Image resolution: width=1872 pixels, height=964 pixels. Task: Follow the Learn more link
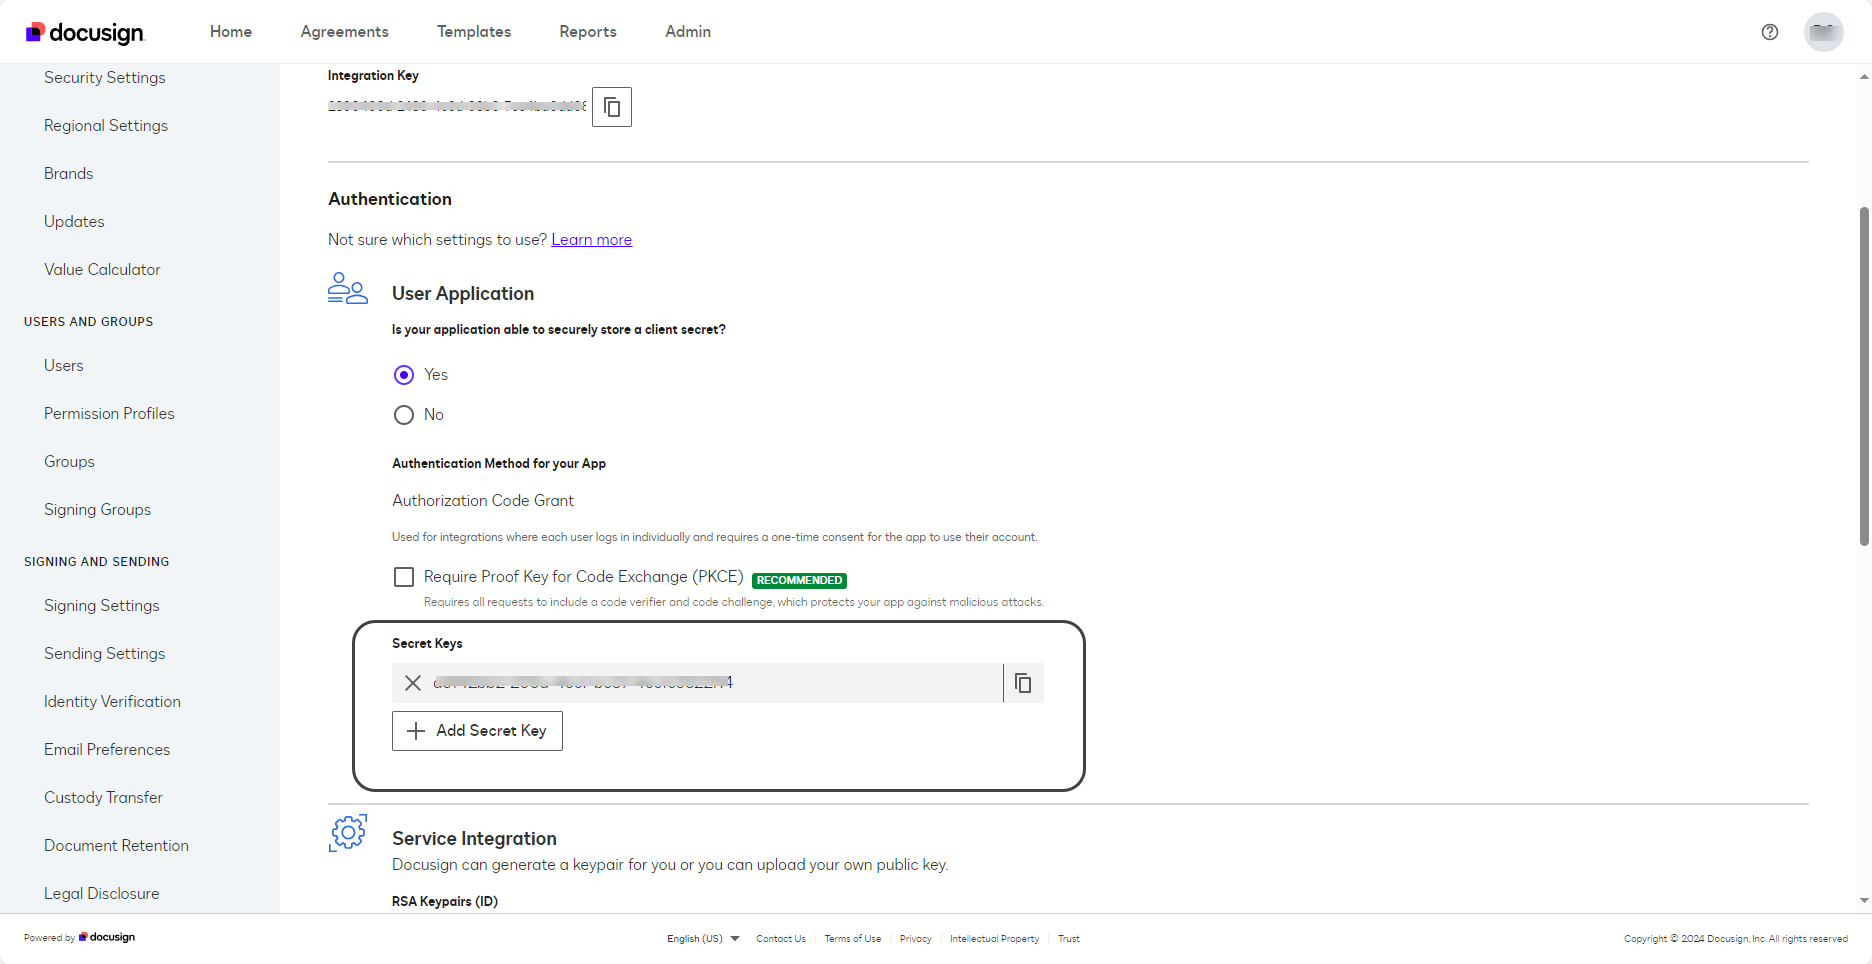tap(592, 240)
